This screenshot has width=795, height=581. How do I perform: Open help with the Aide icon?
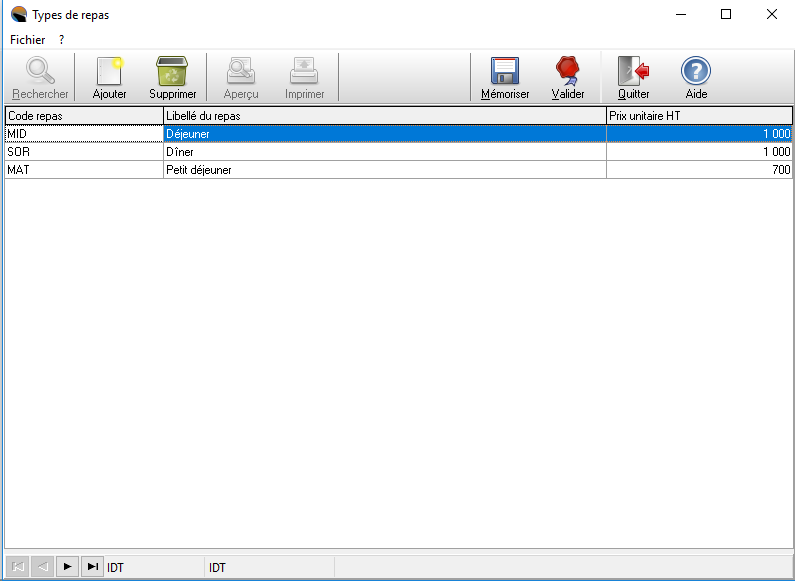[696, 72]
